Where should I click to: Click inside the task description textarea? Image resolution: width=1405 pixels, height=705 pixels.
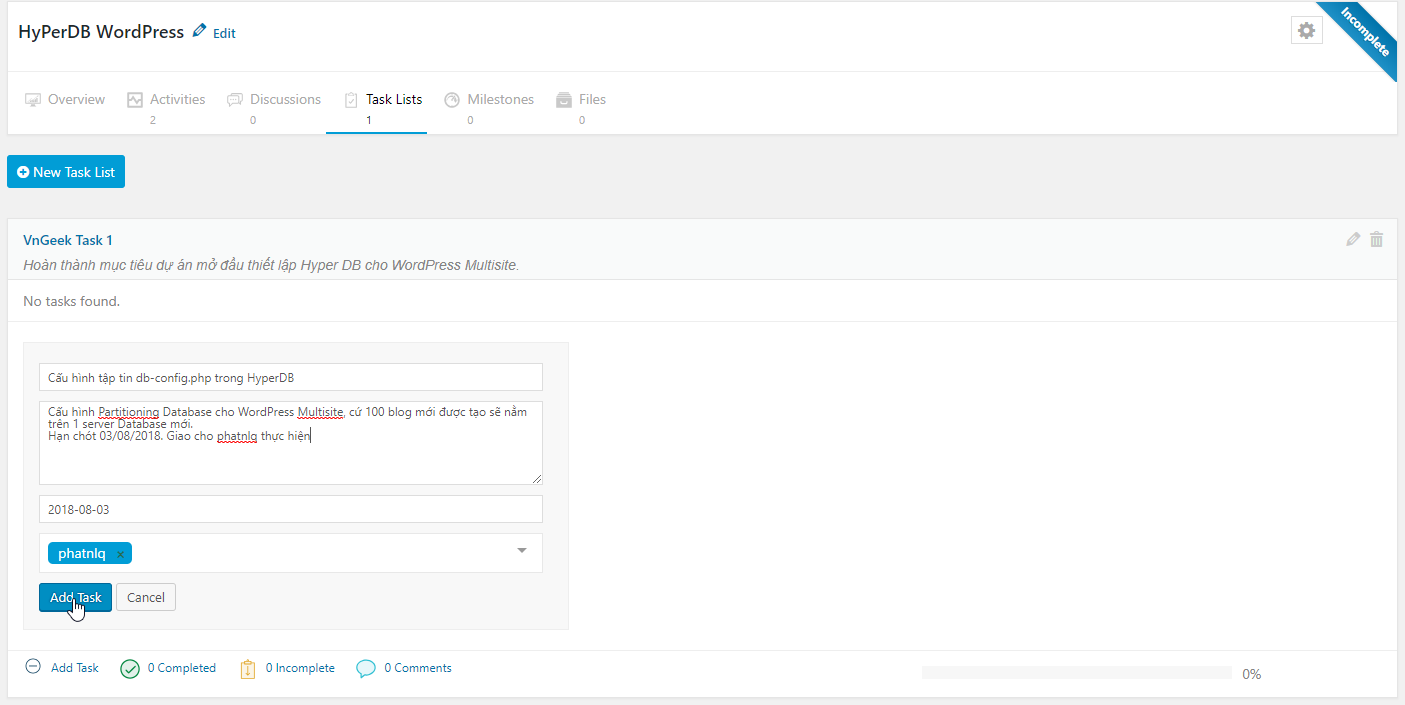(x=291, y=443)
